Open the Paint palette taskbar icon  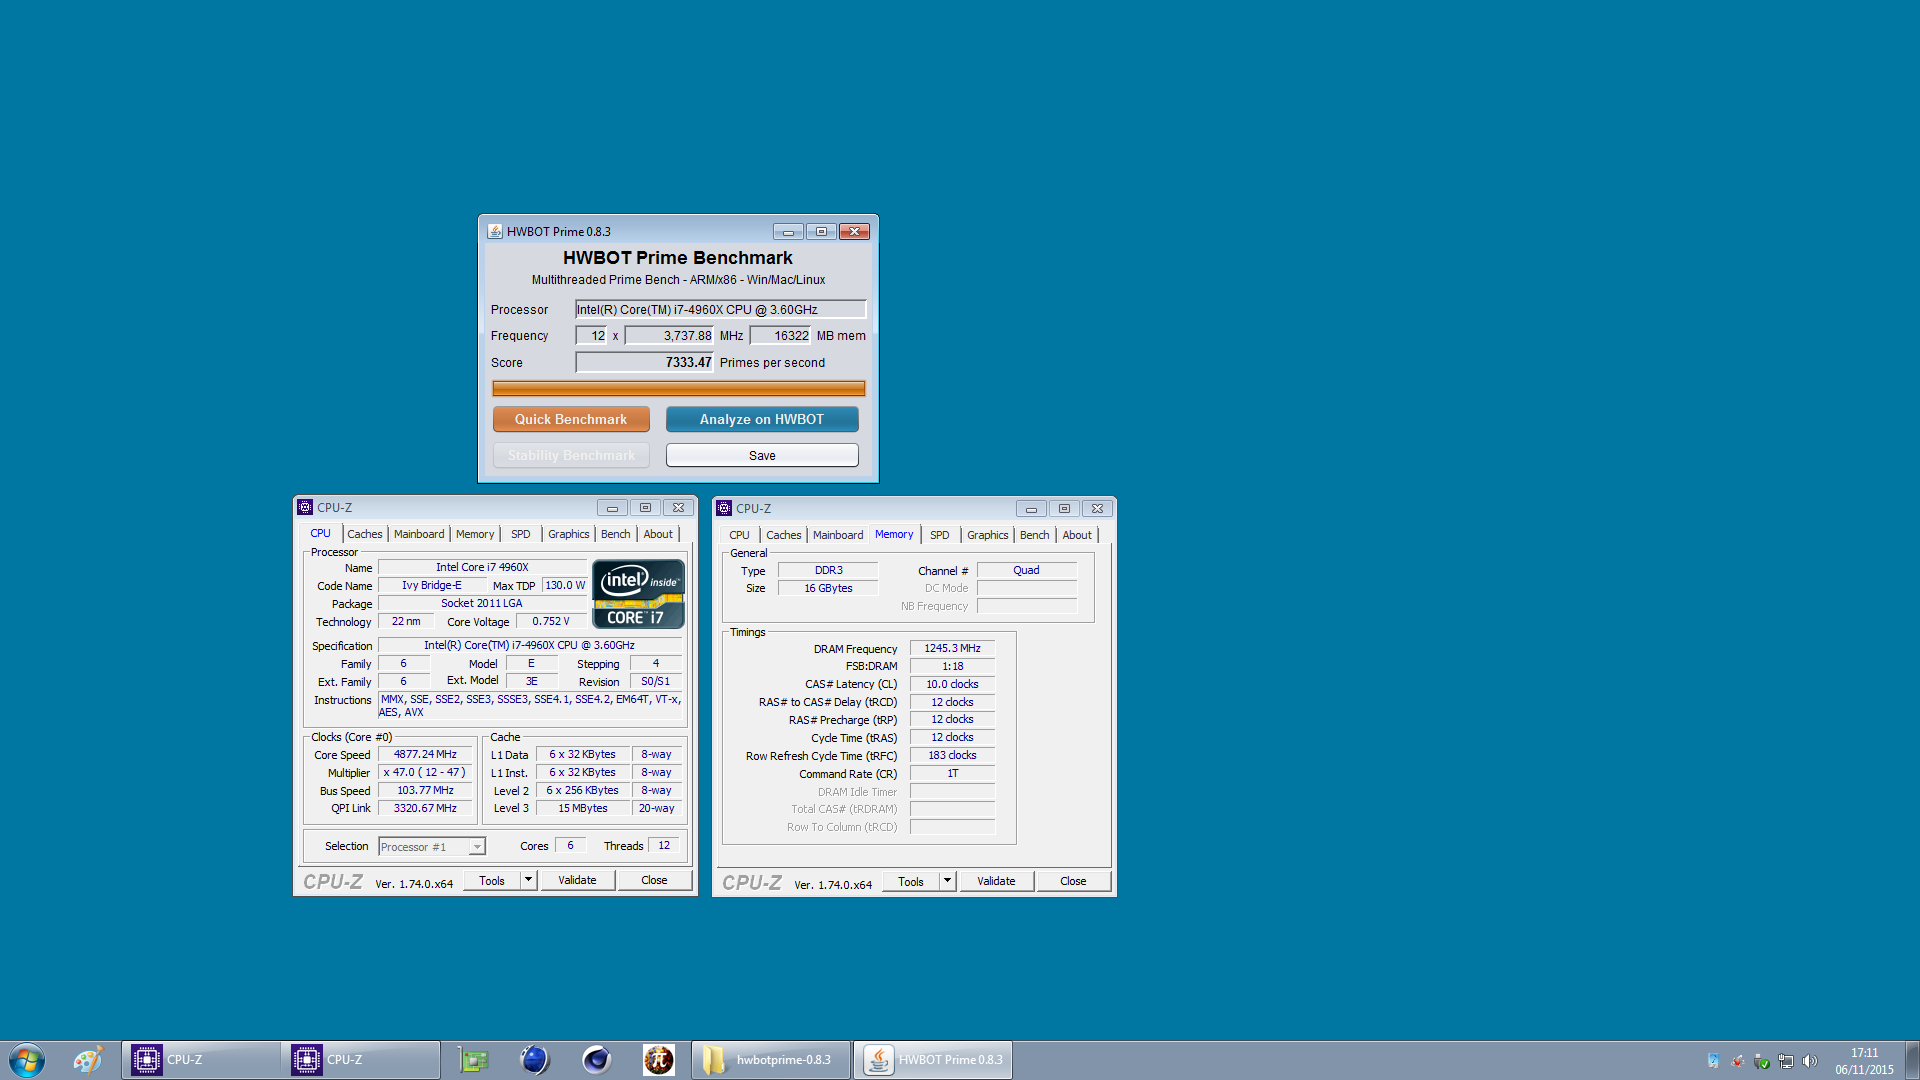coord(88,1060)
